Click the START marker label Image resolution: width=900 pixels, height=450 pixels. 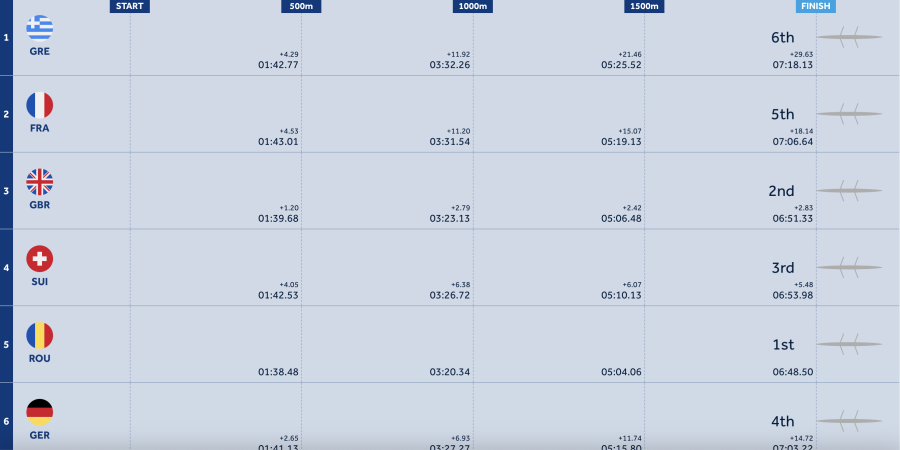click(130, 6)
